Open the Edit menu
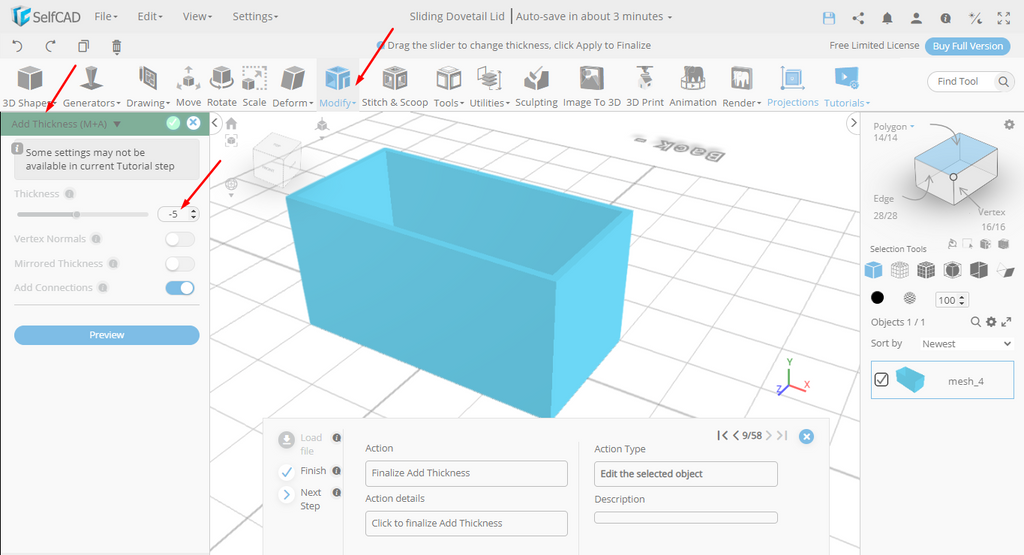1024x555 pixels. 150,16
